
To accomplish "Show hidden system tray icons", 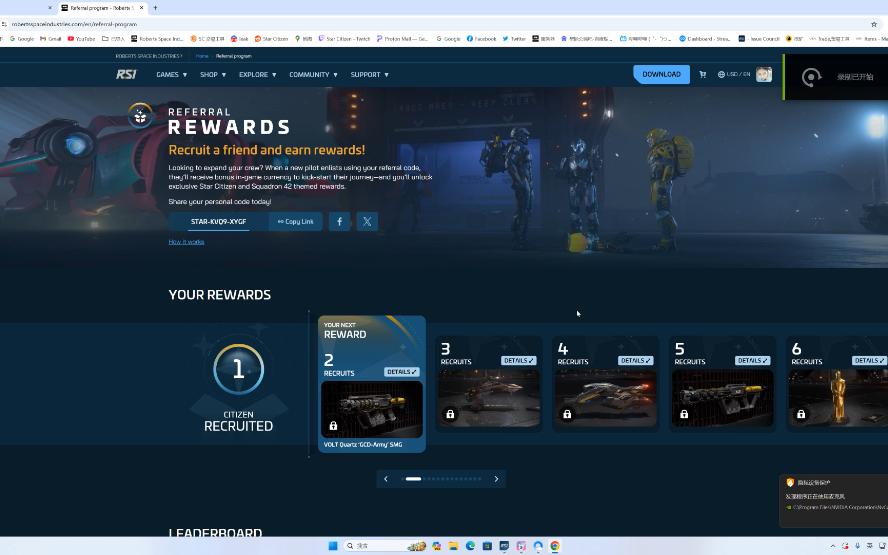I will click(832, 546).
